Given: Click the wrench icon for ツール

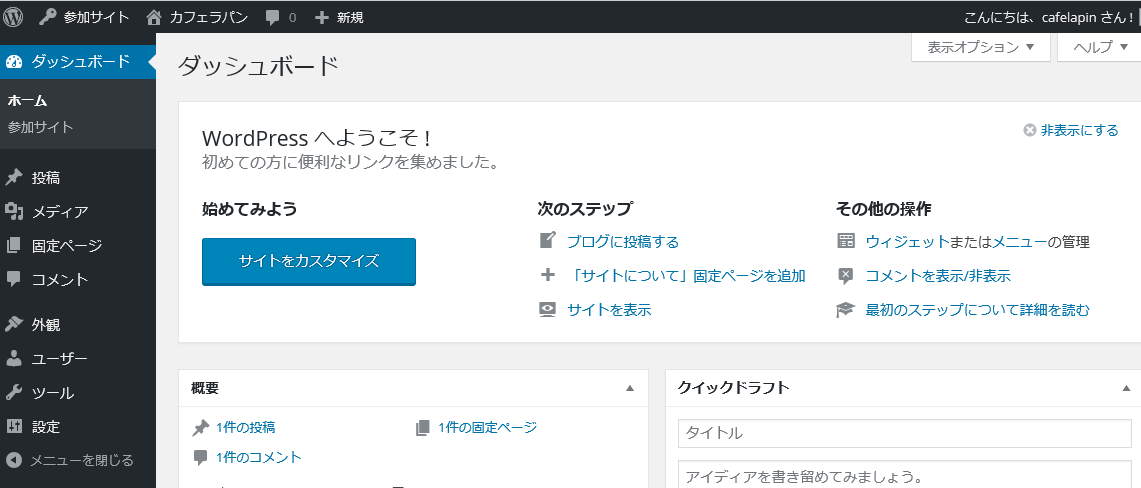Looking at the screenshot, I should pos(14,393).
